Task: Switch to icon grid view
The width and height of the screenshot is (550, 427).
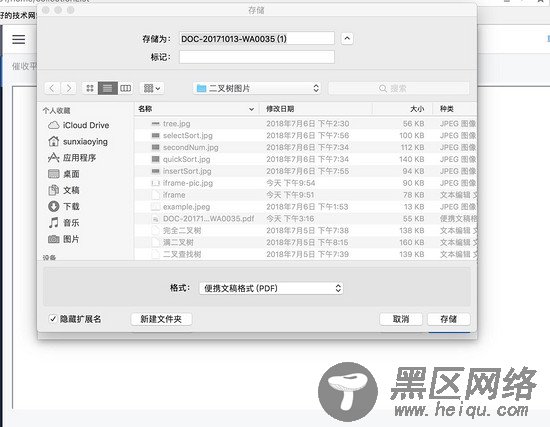Action: click(90, 88)
